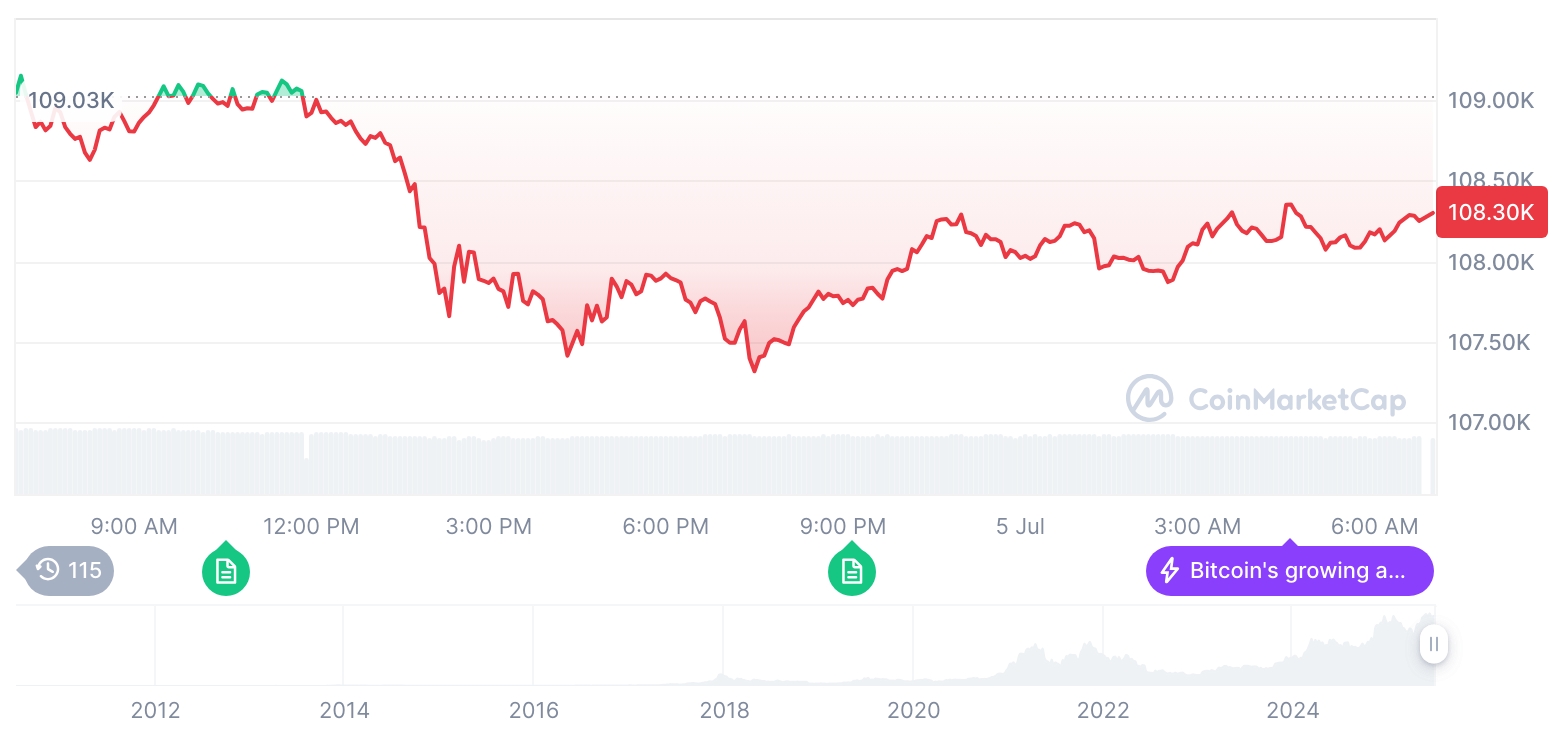
Task: Pick 2024 on the overview timeline
Action: (x=1293, y=710)
